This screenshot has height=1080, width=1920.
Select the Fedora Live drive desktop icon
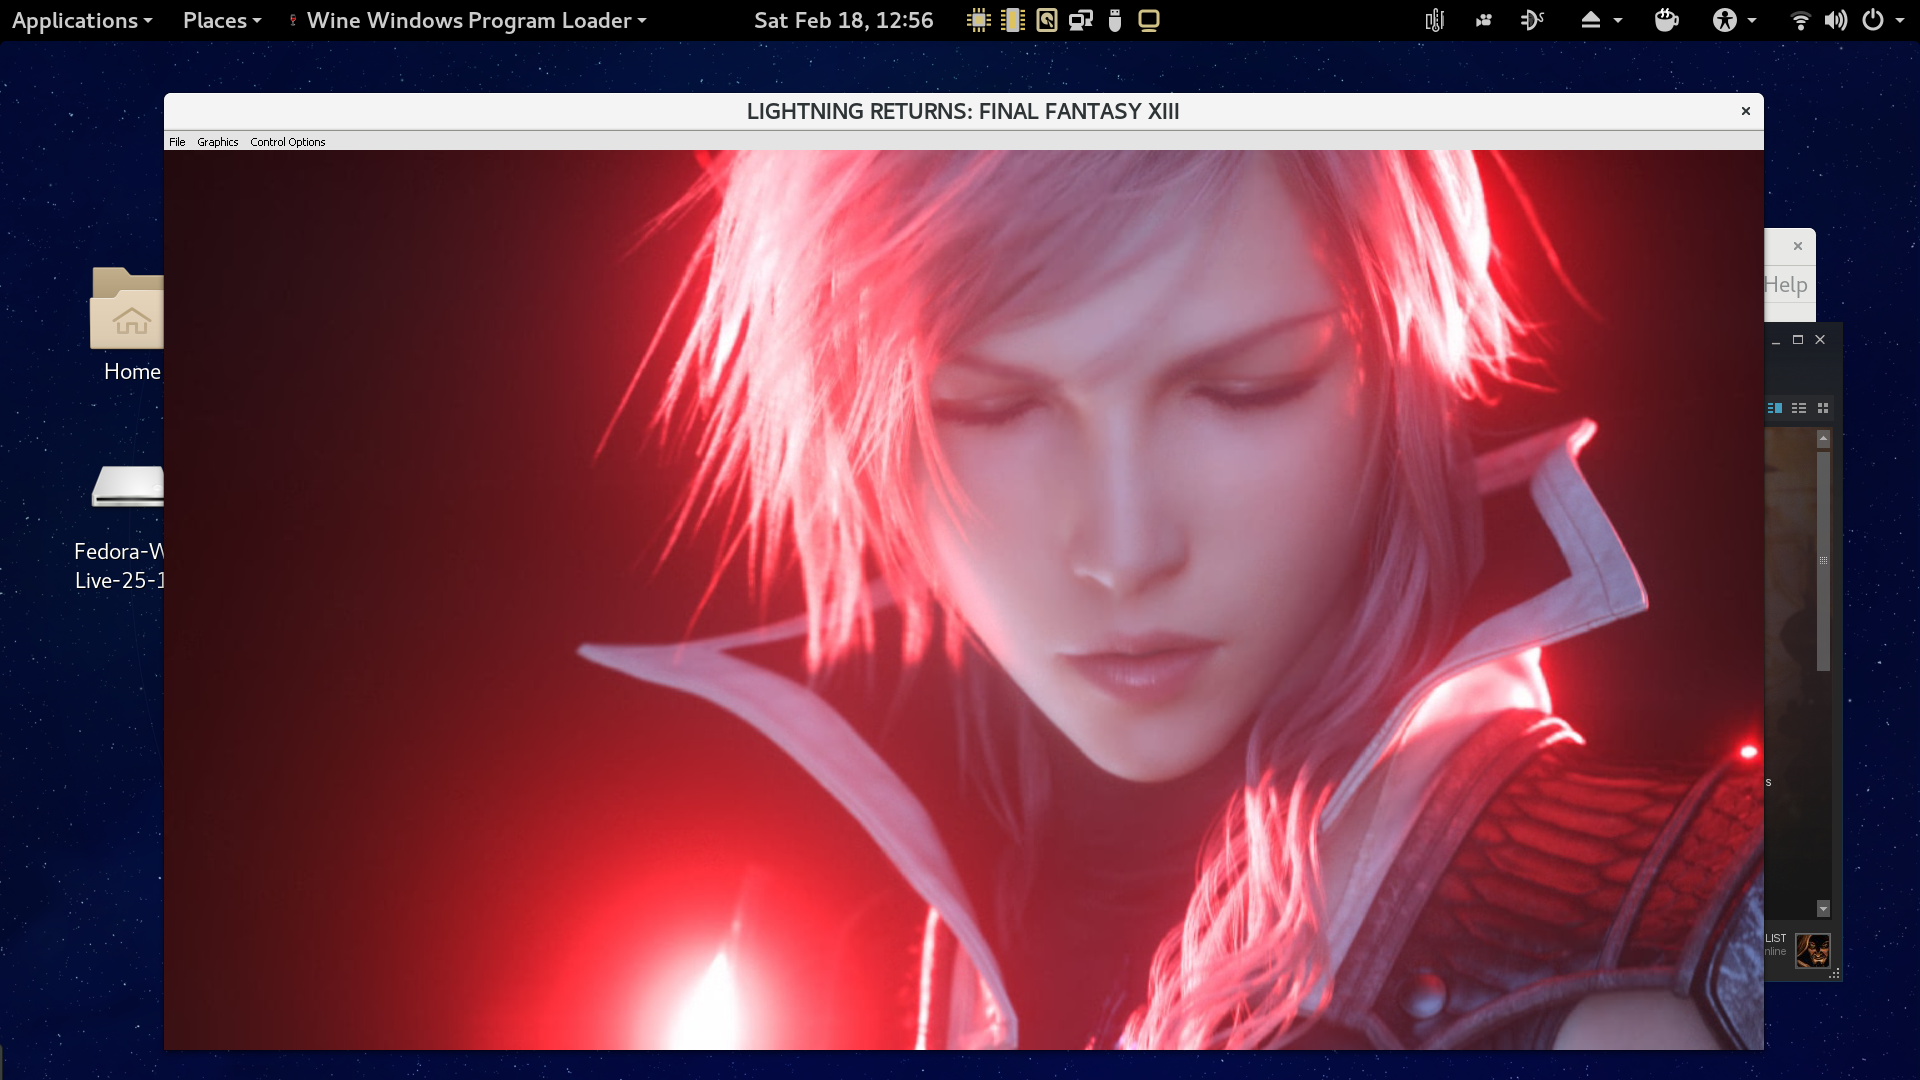click(121, 528)
